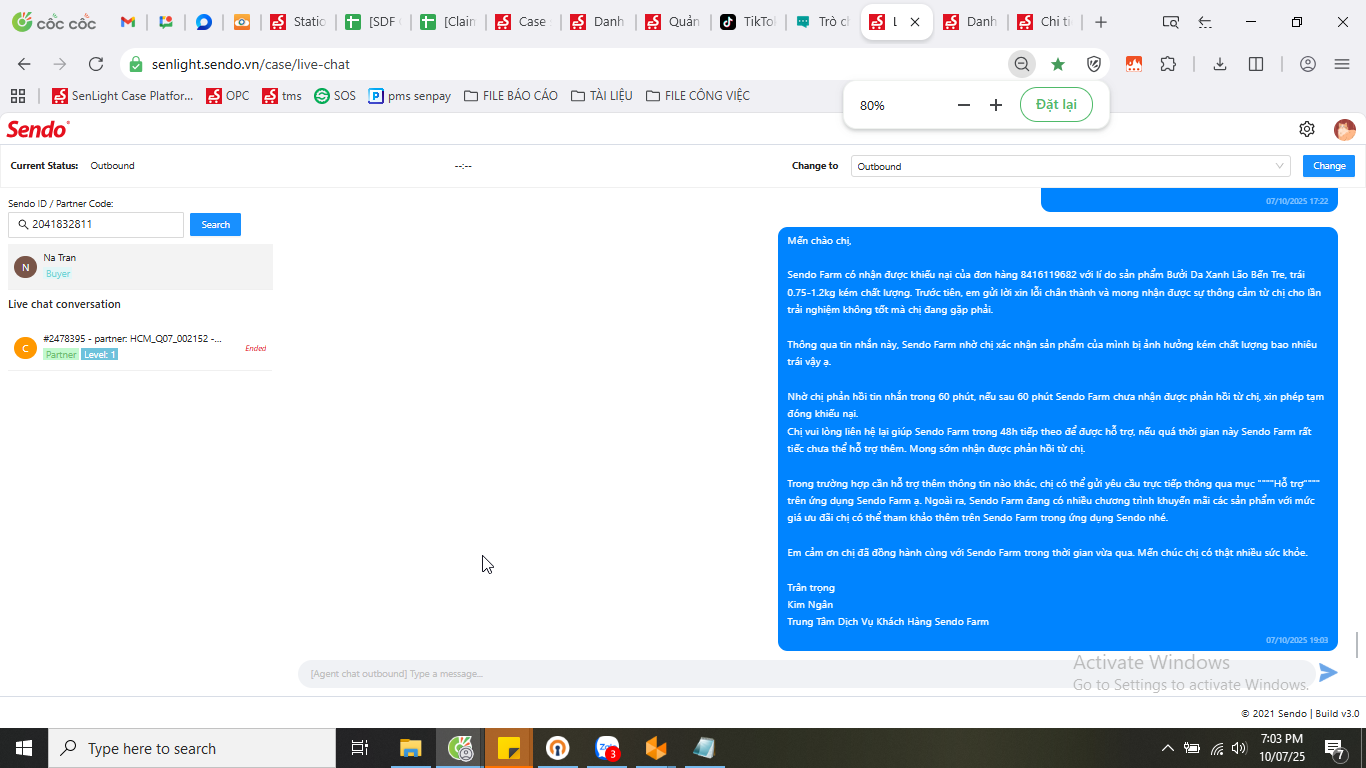Switch to the Quản tab

[674, 22]
